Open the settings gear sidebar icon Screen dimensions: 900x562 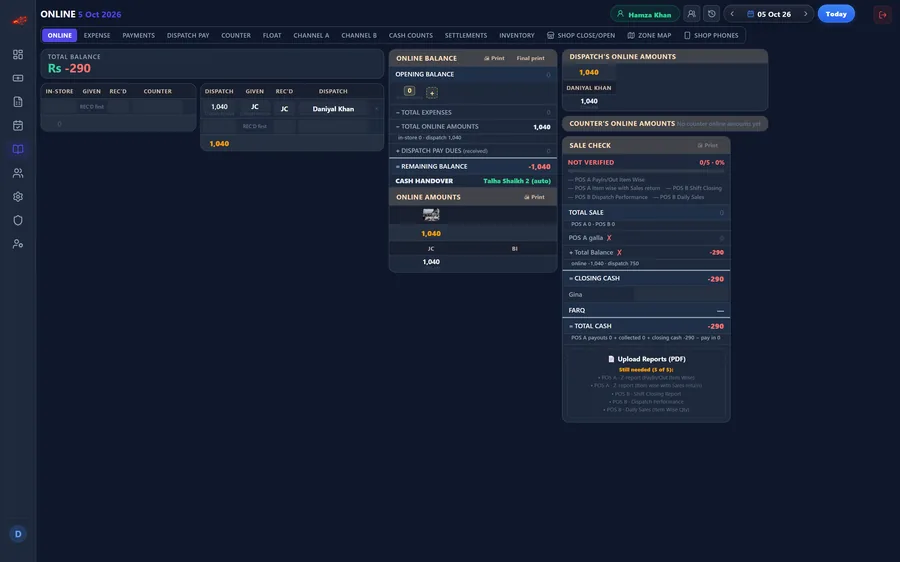[x=18, y=196]
